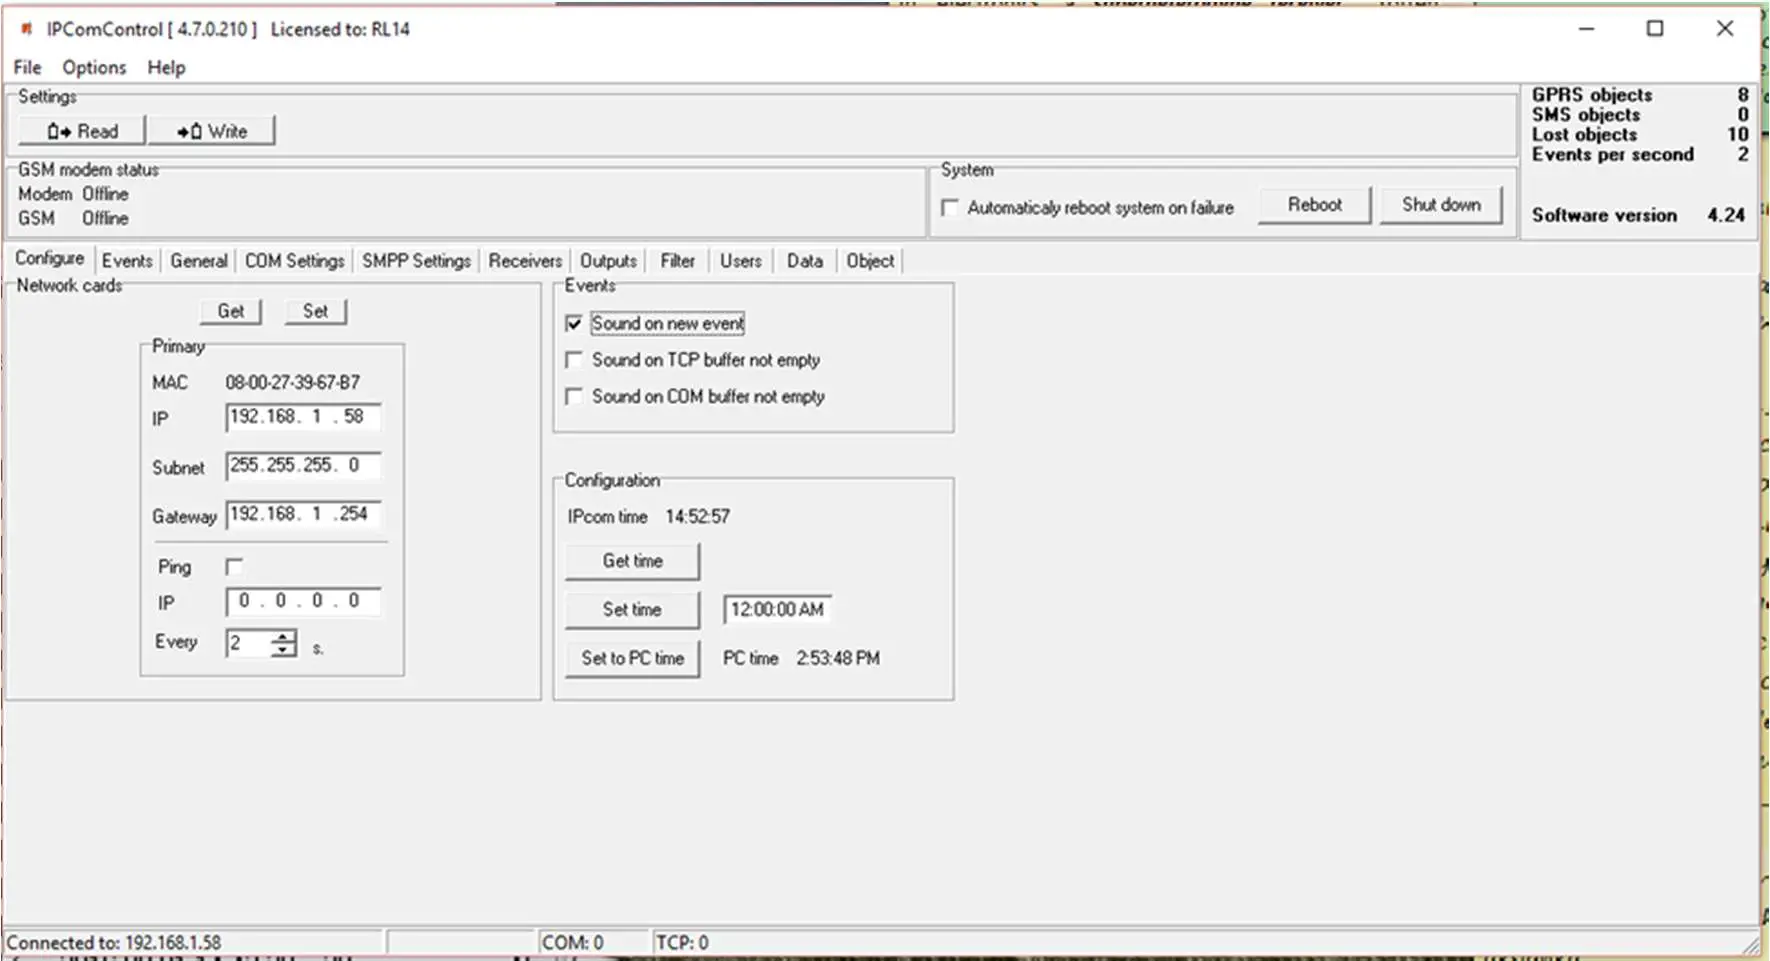Click the IPComControl application icon

24,29
